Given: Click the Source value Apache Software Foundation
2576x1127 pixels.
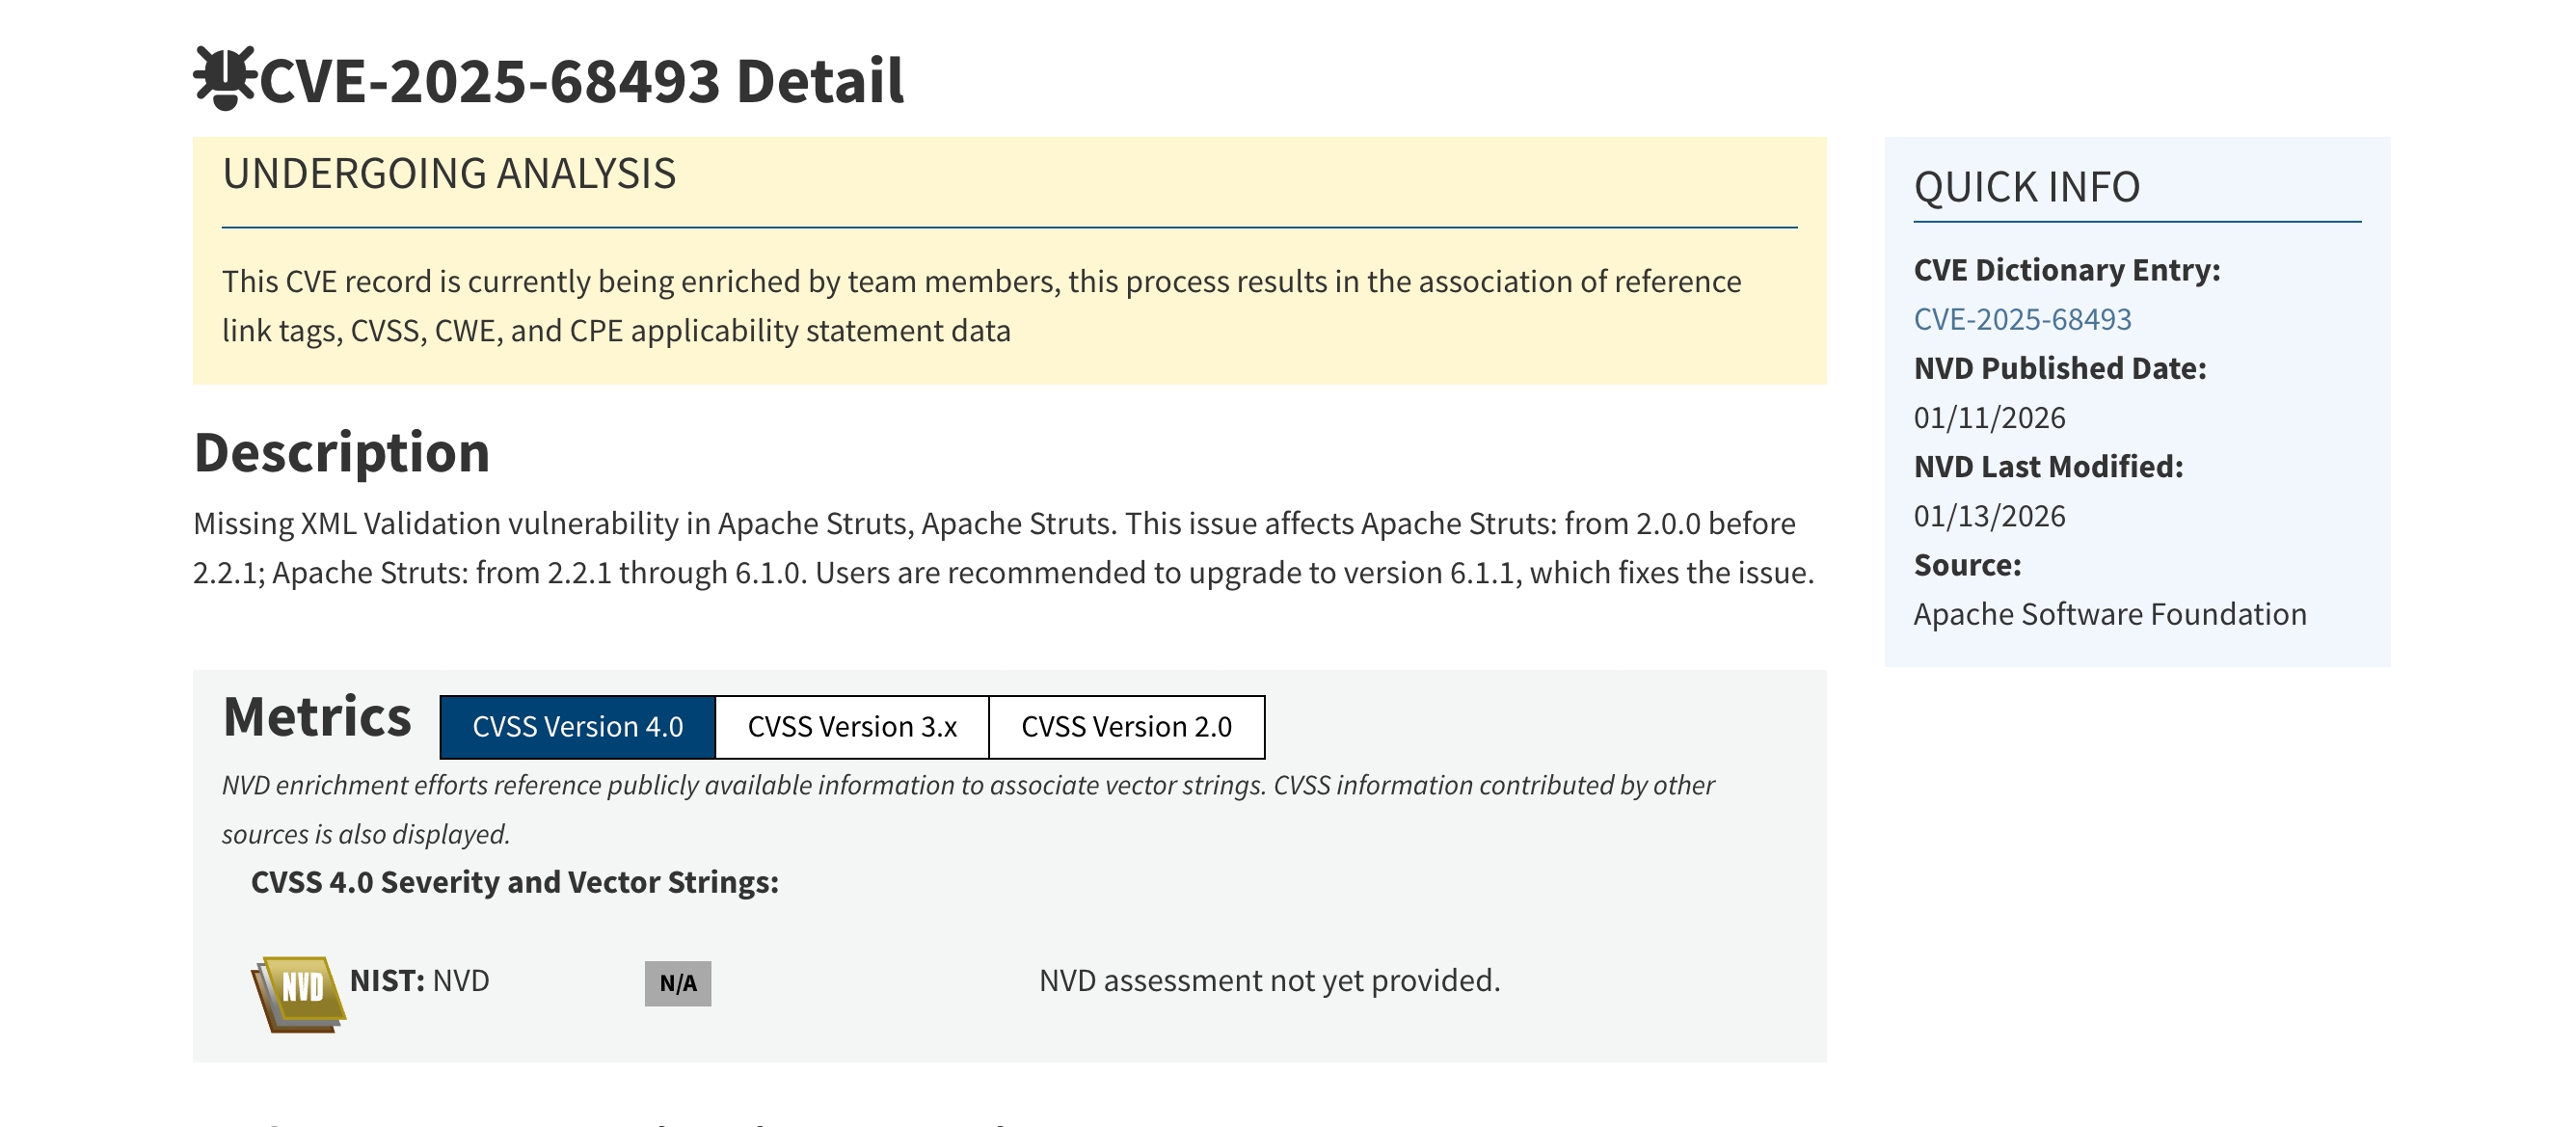Looking at the screenshot, I should pos(2111,613).
